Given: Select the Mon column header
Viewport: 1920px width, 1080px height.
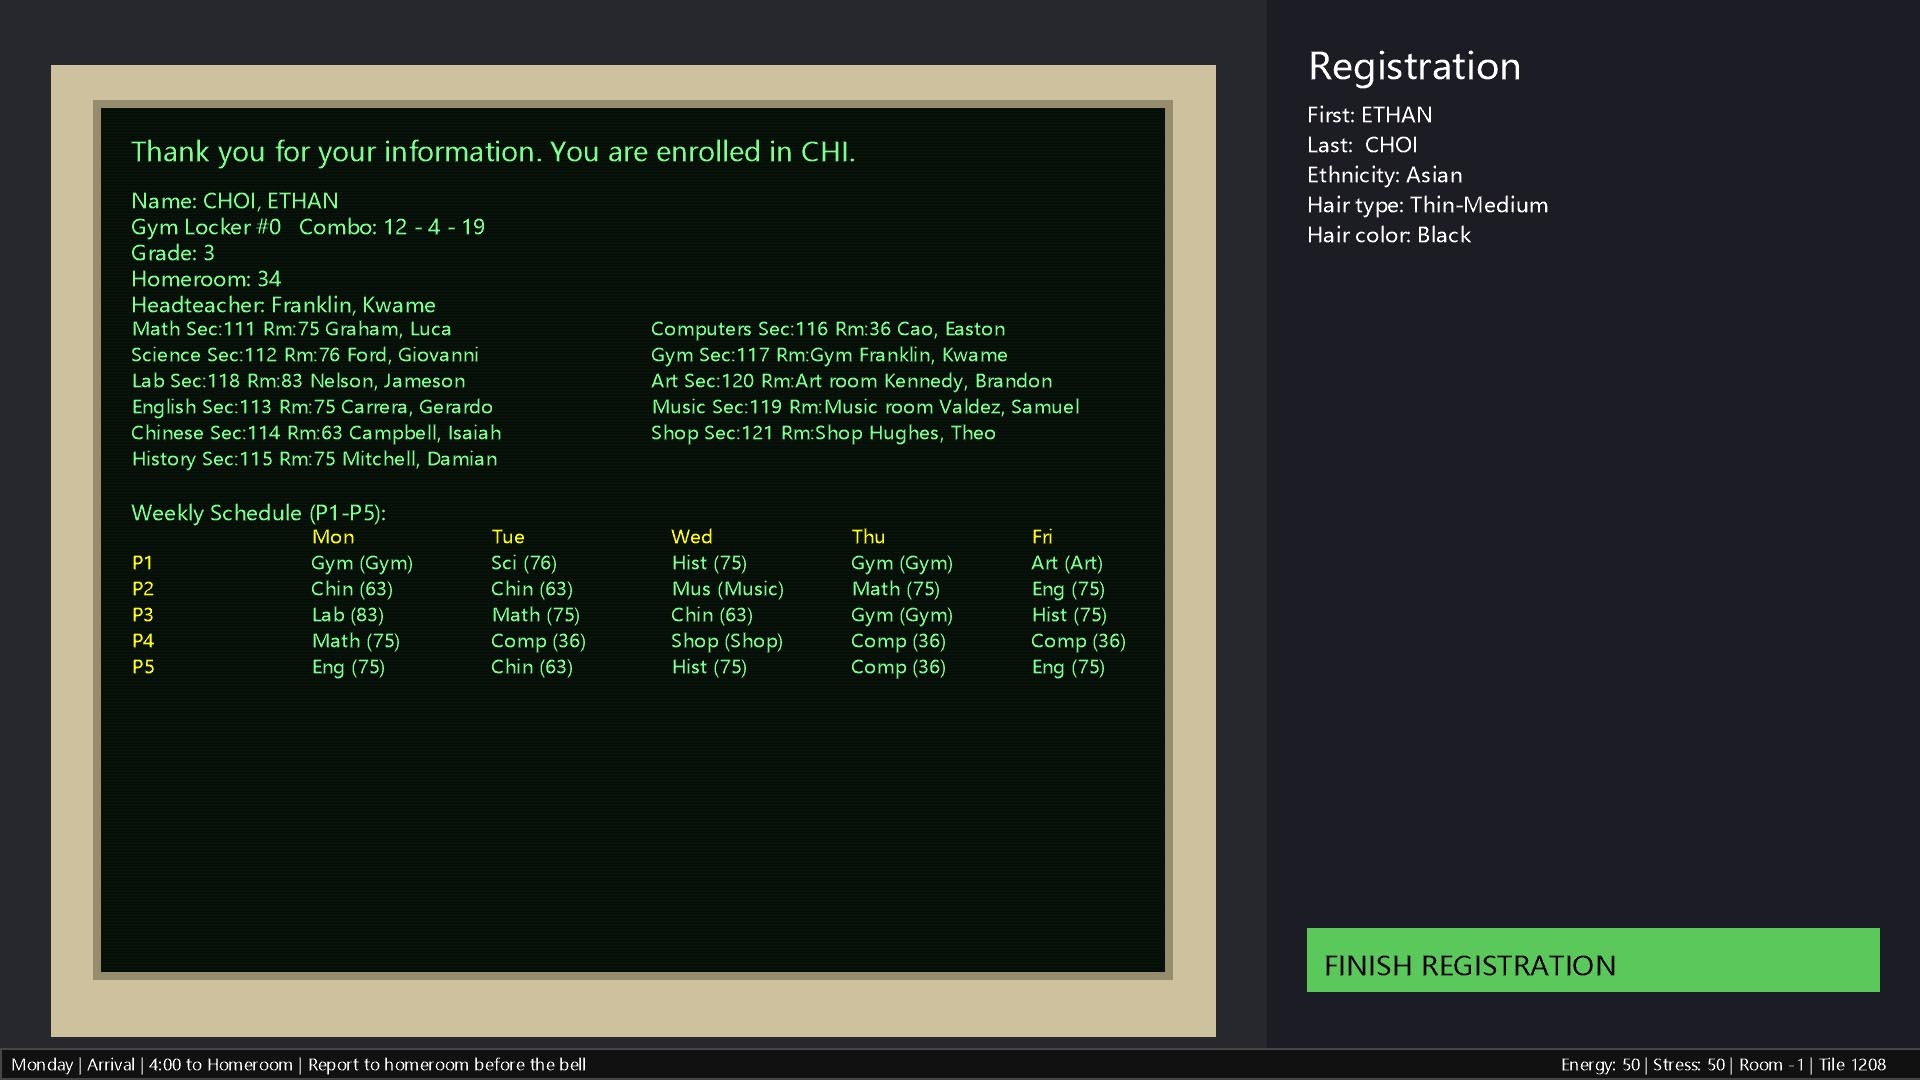Looking at the screenshot, I should (x=333, y=537).
